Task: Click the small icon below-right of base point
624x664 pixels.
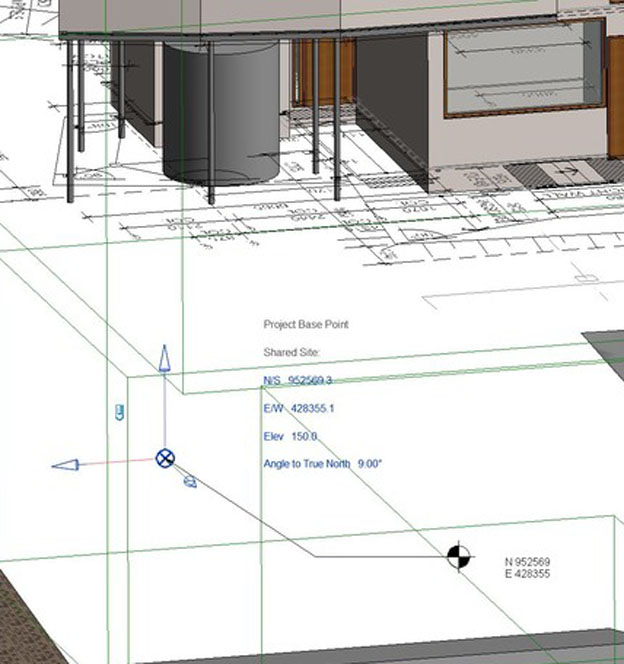Action: (x=190, y=482)
